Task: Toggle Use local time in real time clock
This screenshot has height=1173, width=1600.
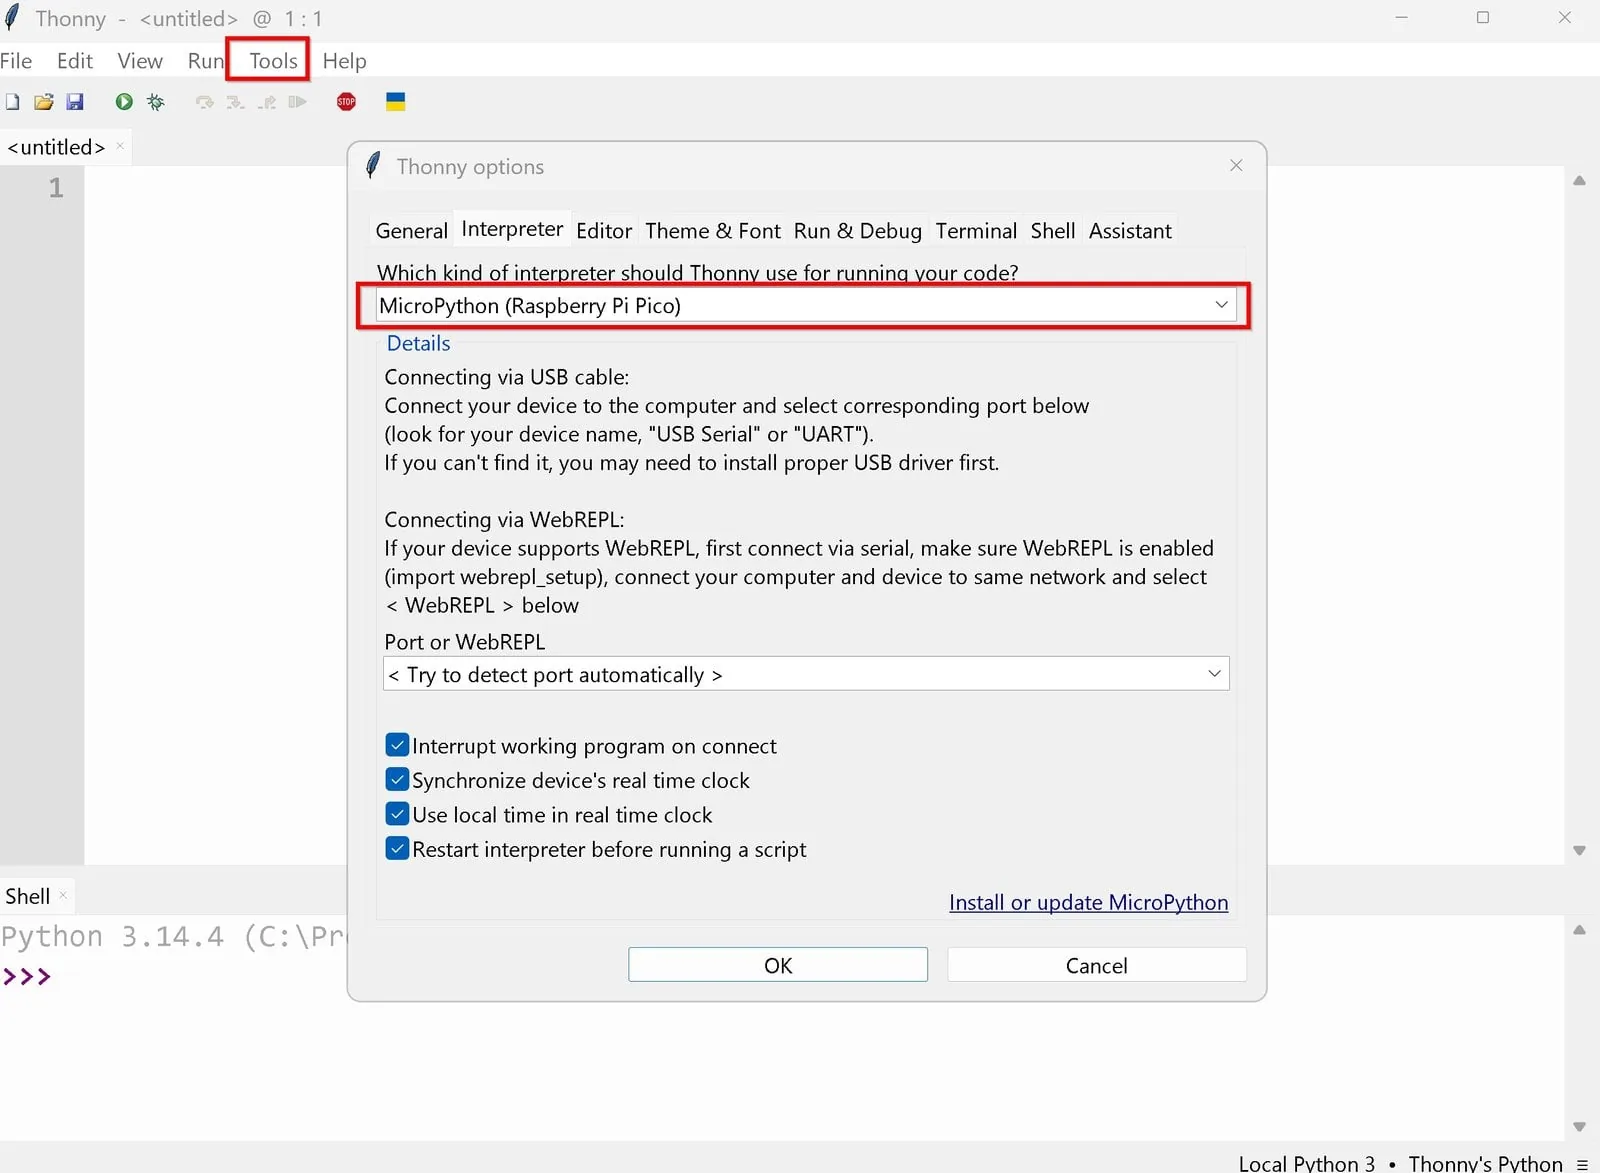Action: tap(397, 814)
